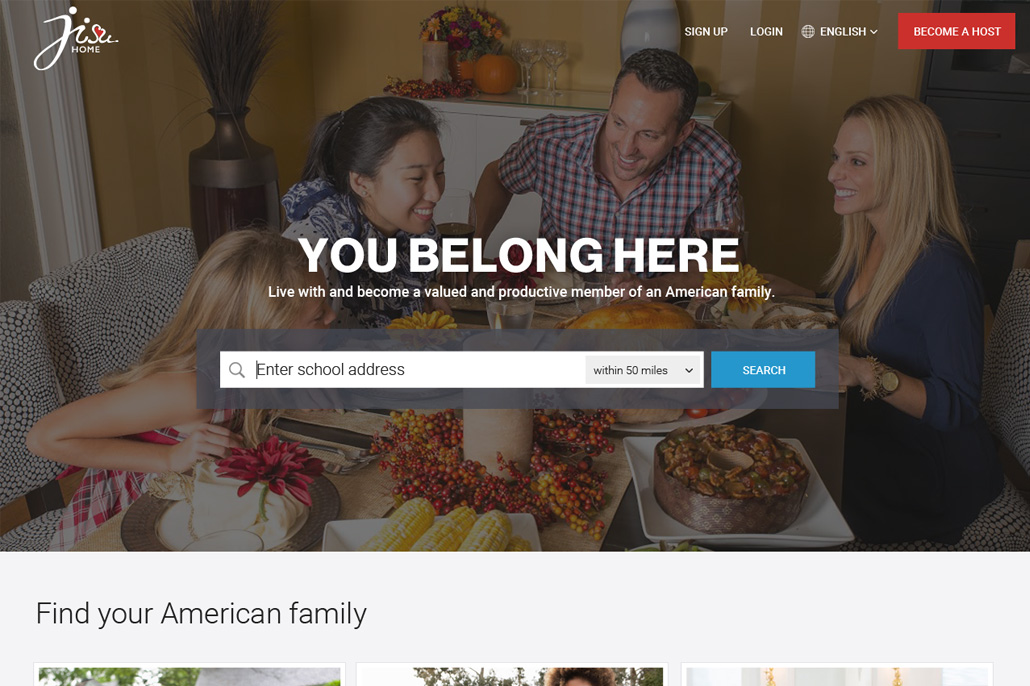Open the SIGN UP page

pos(706,32)
